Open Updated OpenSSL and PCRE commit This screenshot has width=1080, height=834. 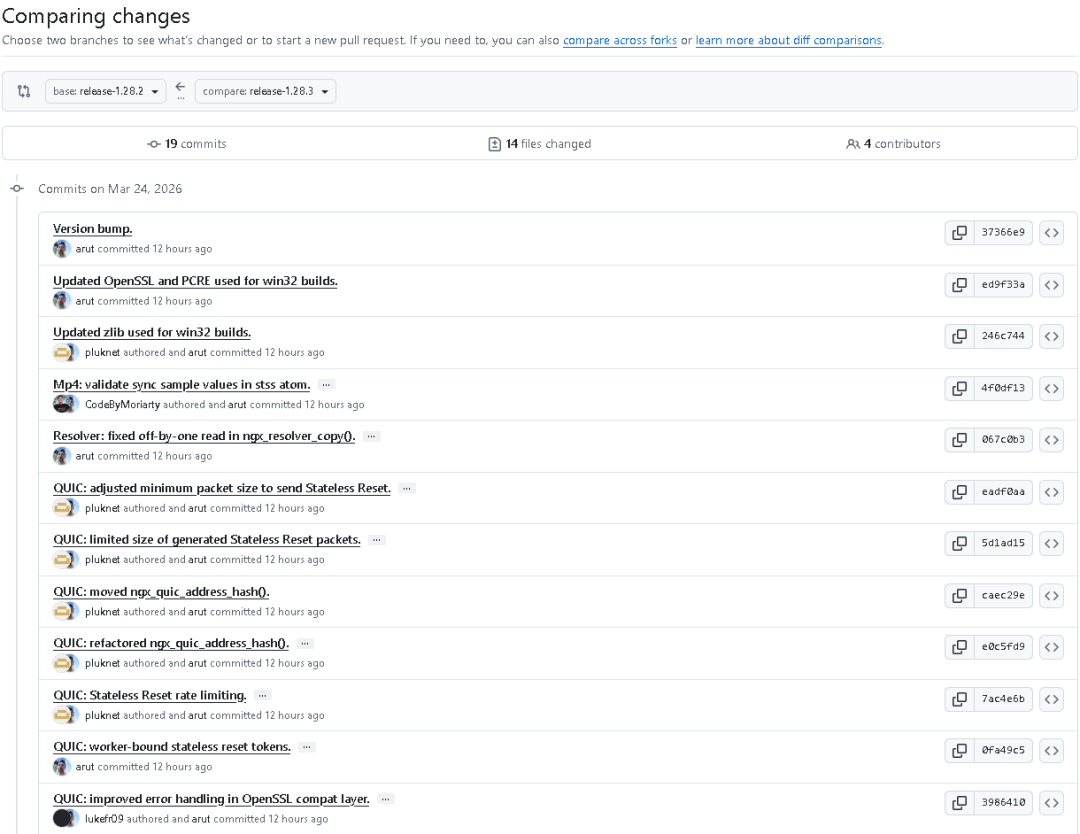point(195,281)
